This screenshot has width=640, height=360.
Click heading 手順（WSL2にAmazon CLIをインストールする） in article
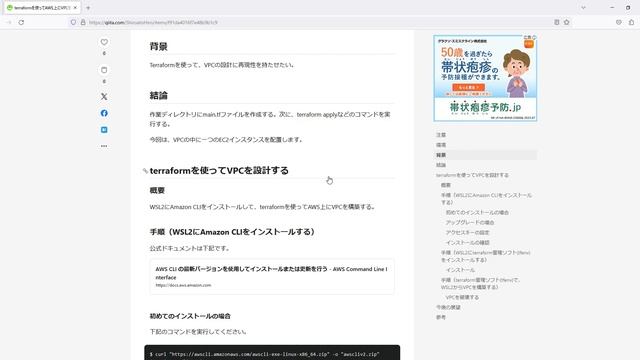(x=233, y=232)
